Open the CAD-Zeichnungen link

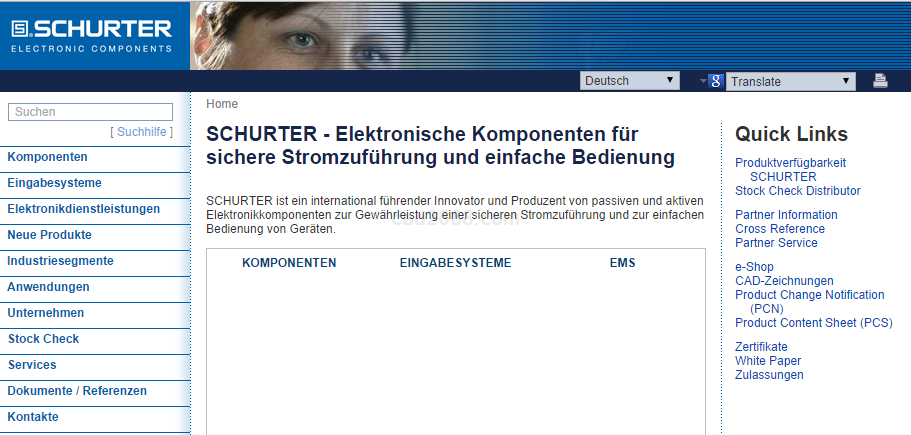click(x=784, y=281)
